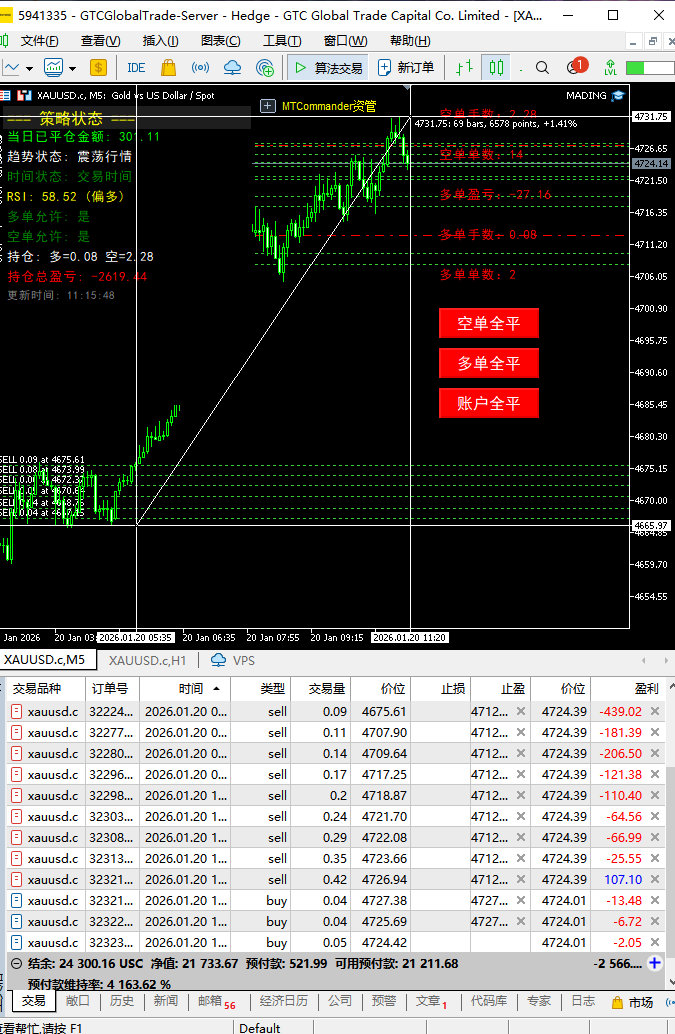Click the chart window icon beside XAUUSD.c title
Screen dimensions: 675x1034
tap(24, 96)
